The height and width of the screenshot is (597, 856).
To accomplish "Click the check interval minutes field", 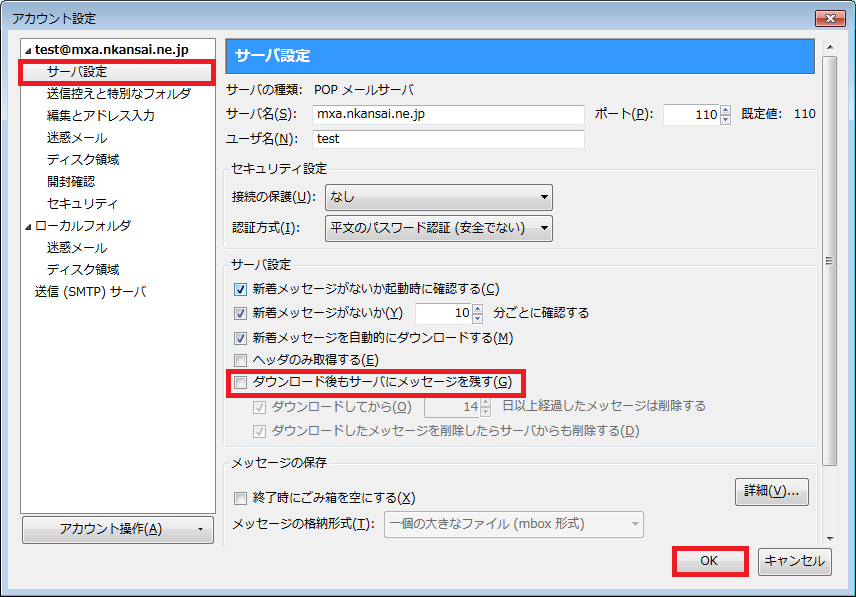I will 444,313.
